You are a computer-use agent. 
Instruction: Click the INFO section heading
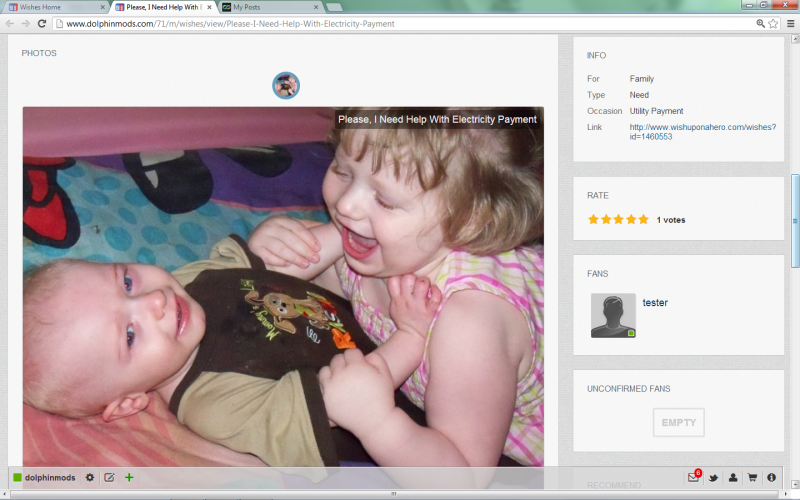pos(596,55)
